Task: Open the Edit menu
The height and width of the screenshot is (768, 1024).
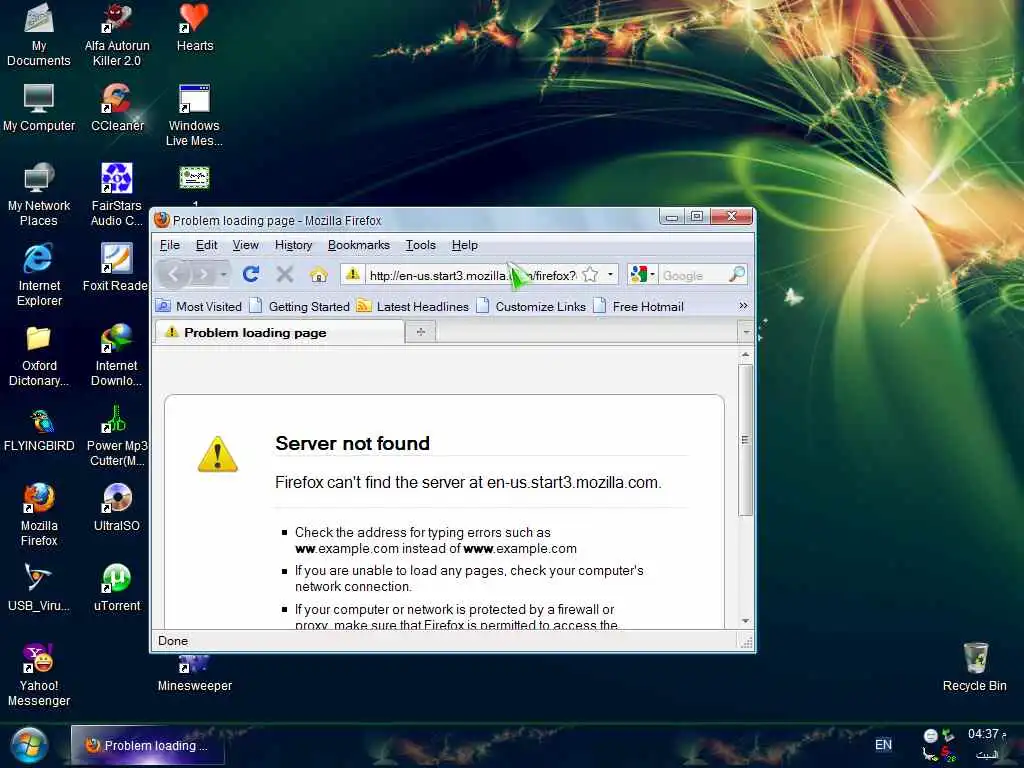Action: tap(206, 245)
